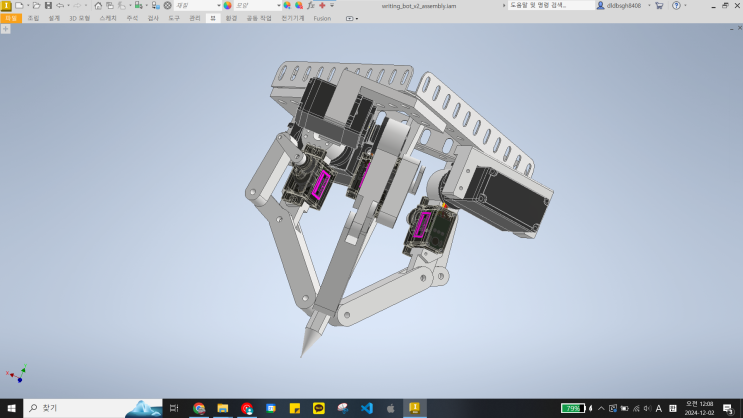Image resolution: width=743 pixels, height=418 pixels.
Task: Customize the quick access toolbar dropdown
Action: coord(332,6)
